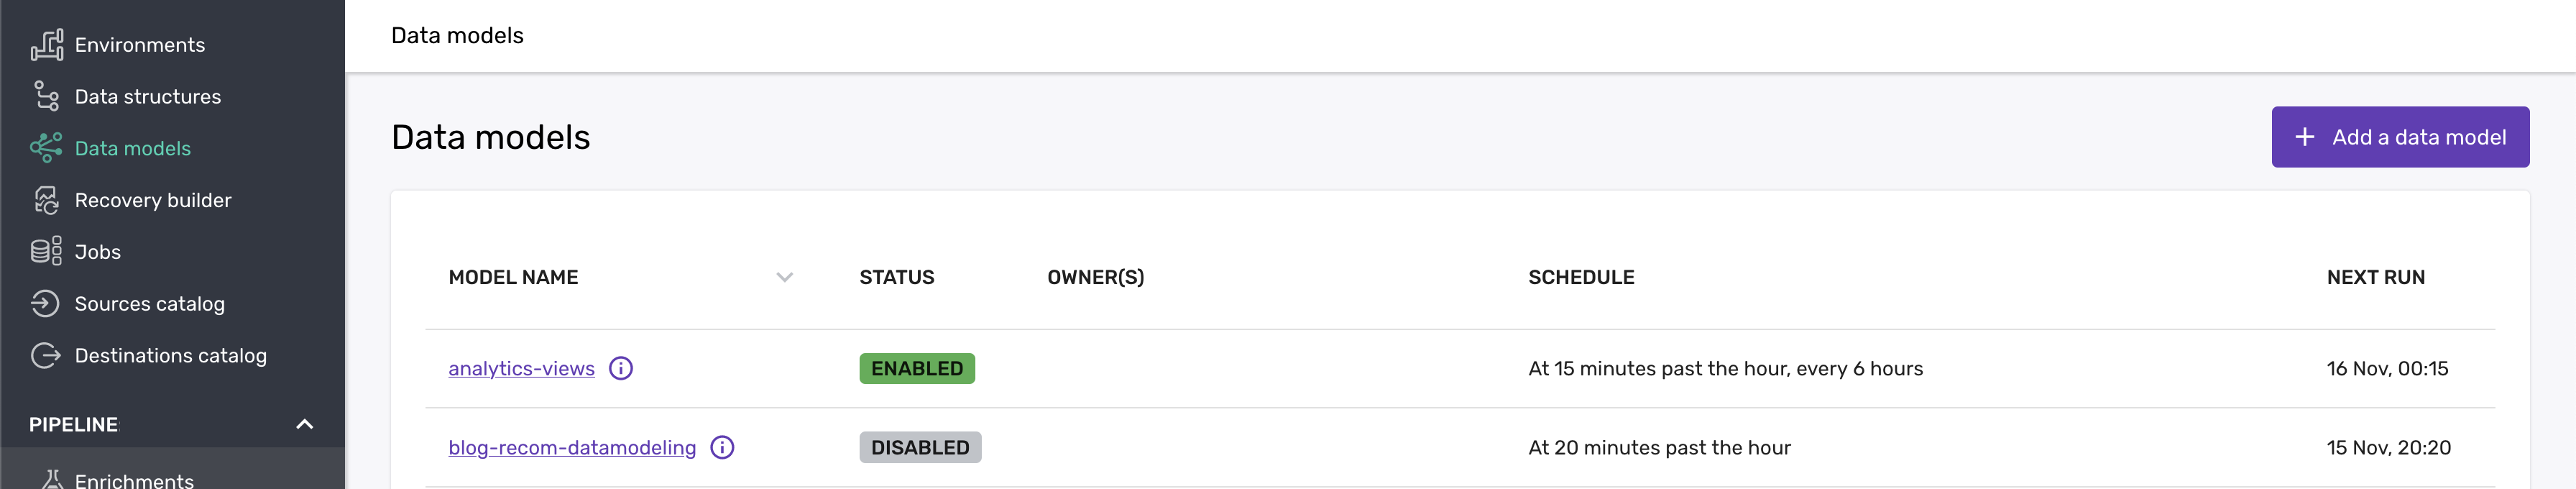Go to Jobs menu item
This screenshot has height=489, width=2576.
click(x=98, y=252)
